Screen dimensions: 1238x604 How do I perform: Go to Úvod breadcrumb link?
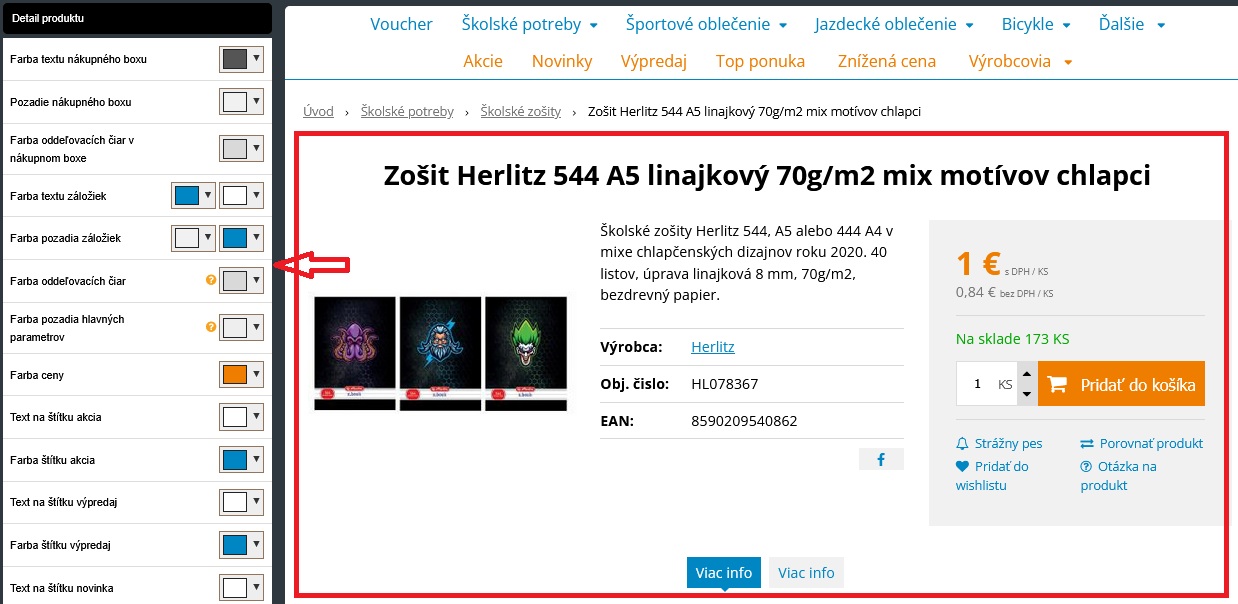pyautogui.click(x=318, y=111)
